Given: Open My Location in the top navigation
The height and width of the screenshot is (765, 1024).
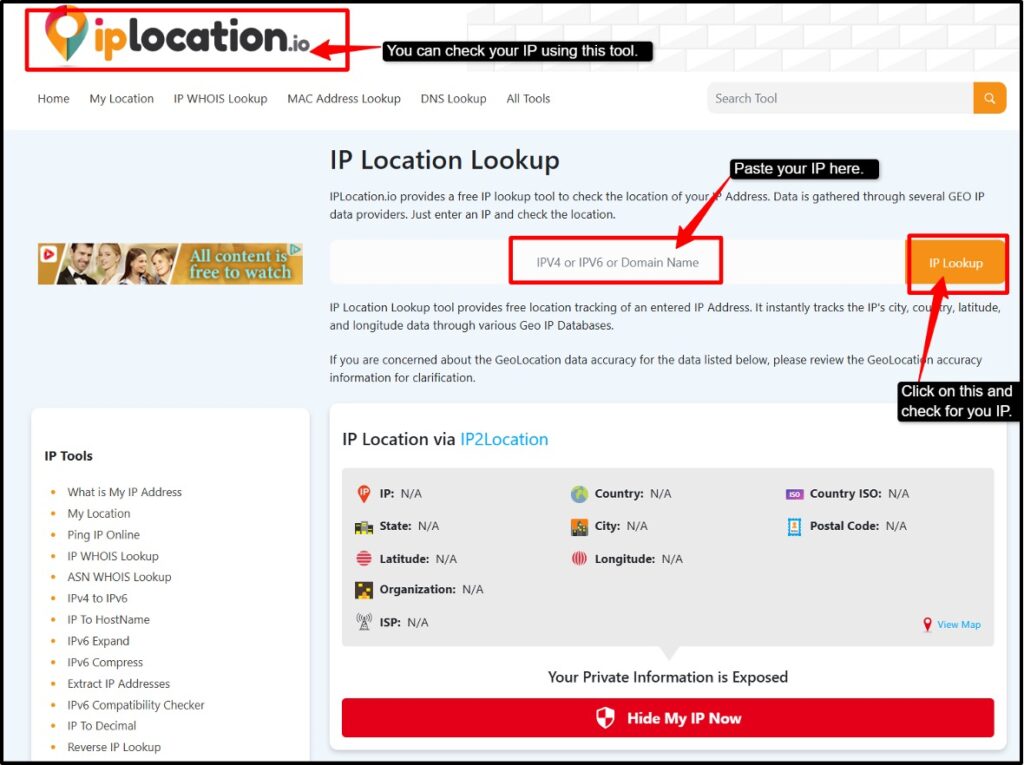Looking at the screenshot, I should click(x=121, y=99).
